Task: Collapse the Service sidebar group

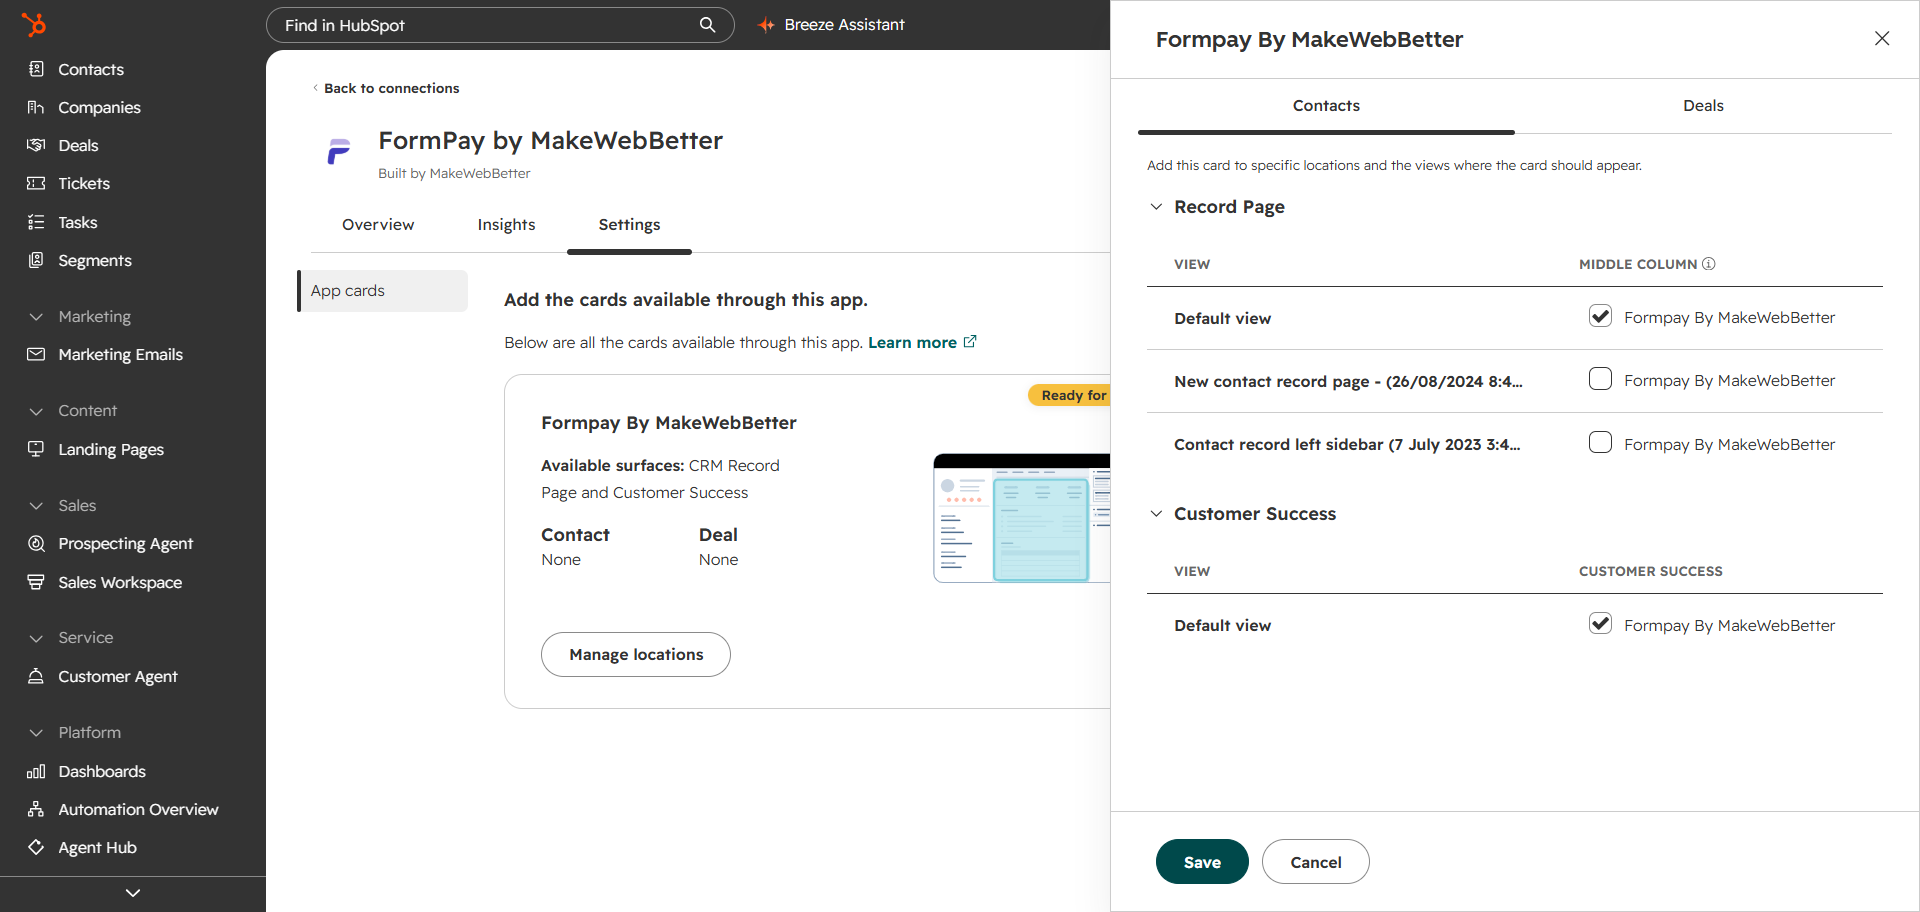Action: tap(36, 638)
